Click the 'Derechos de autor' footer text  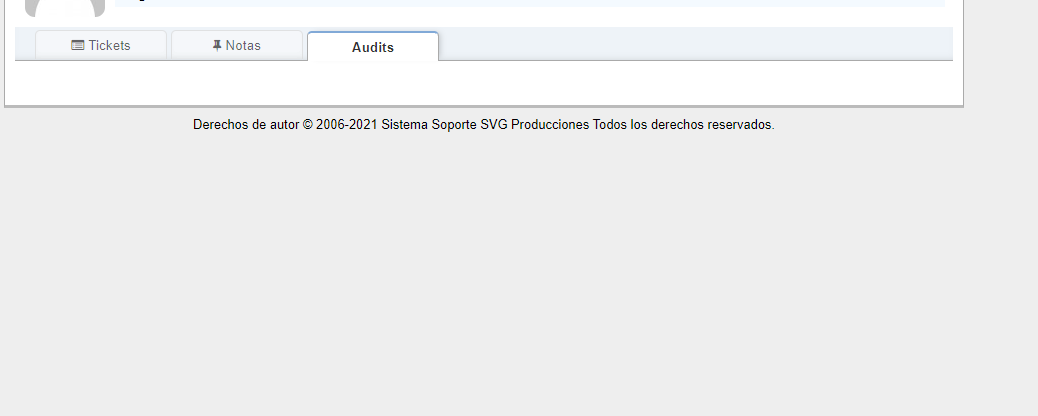246,125
